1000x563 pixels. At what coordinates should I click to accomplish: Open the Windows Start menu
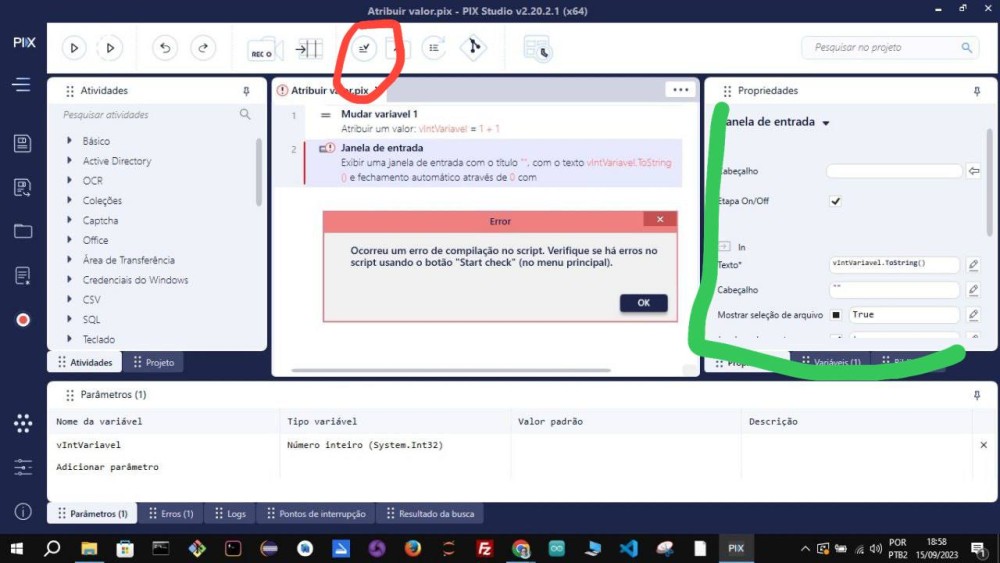pyautogui.click(x=17, y=548)
